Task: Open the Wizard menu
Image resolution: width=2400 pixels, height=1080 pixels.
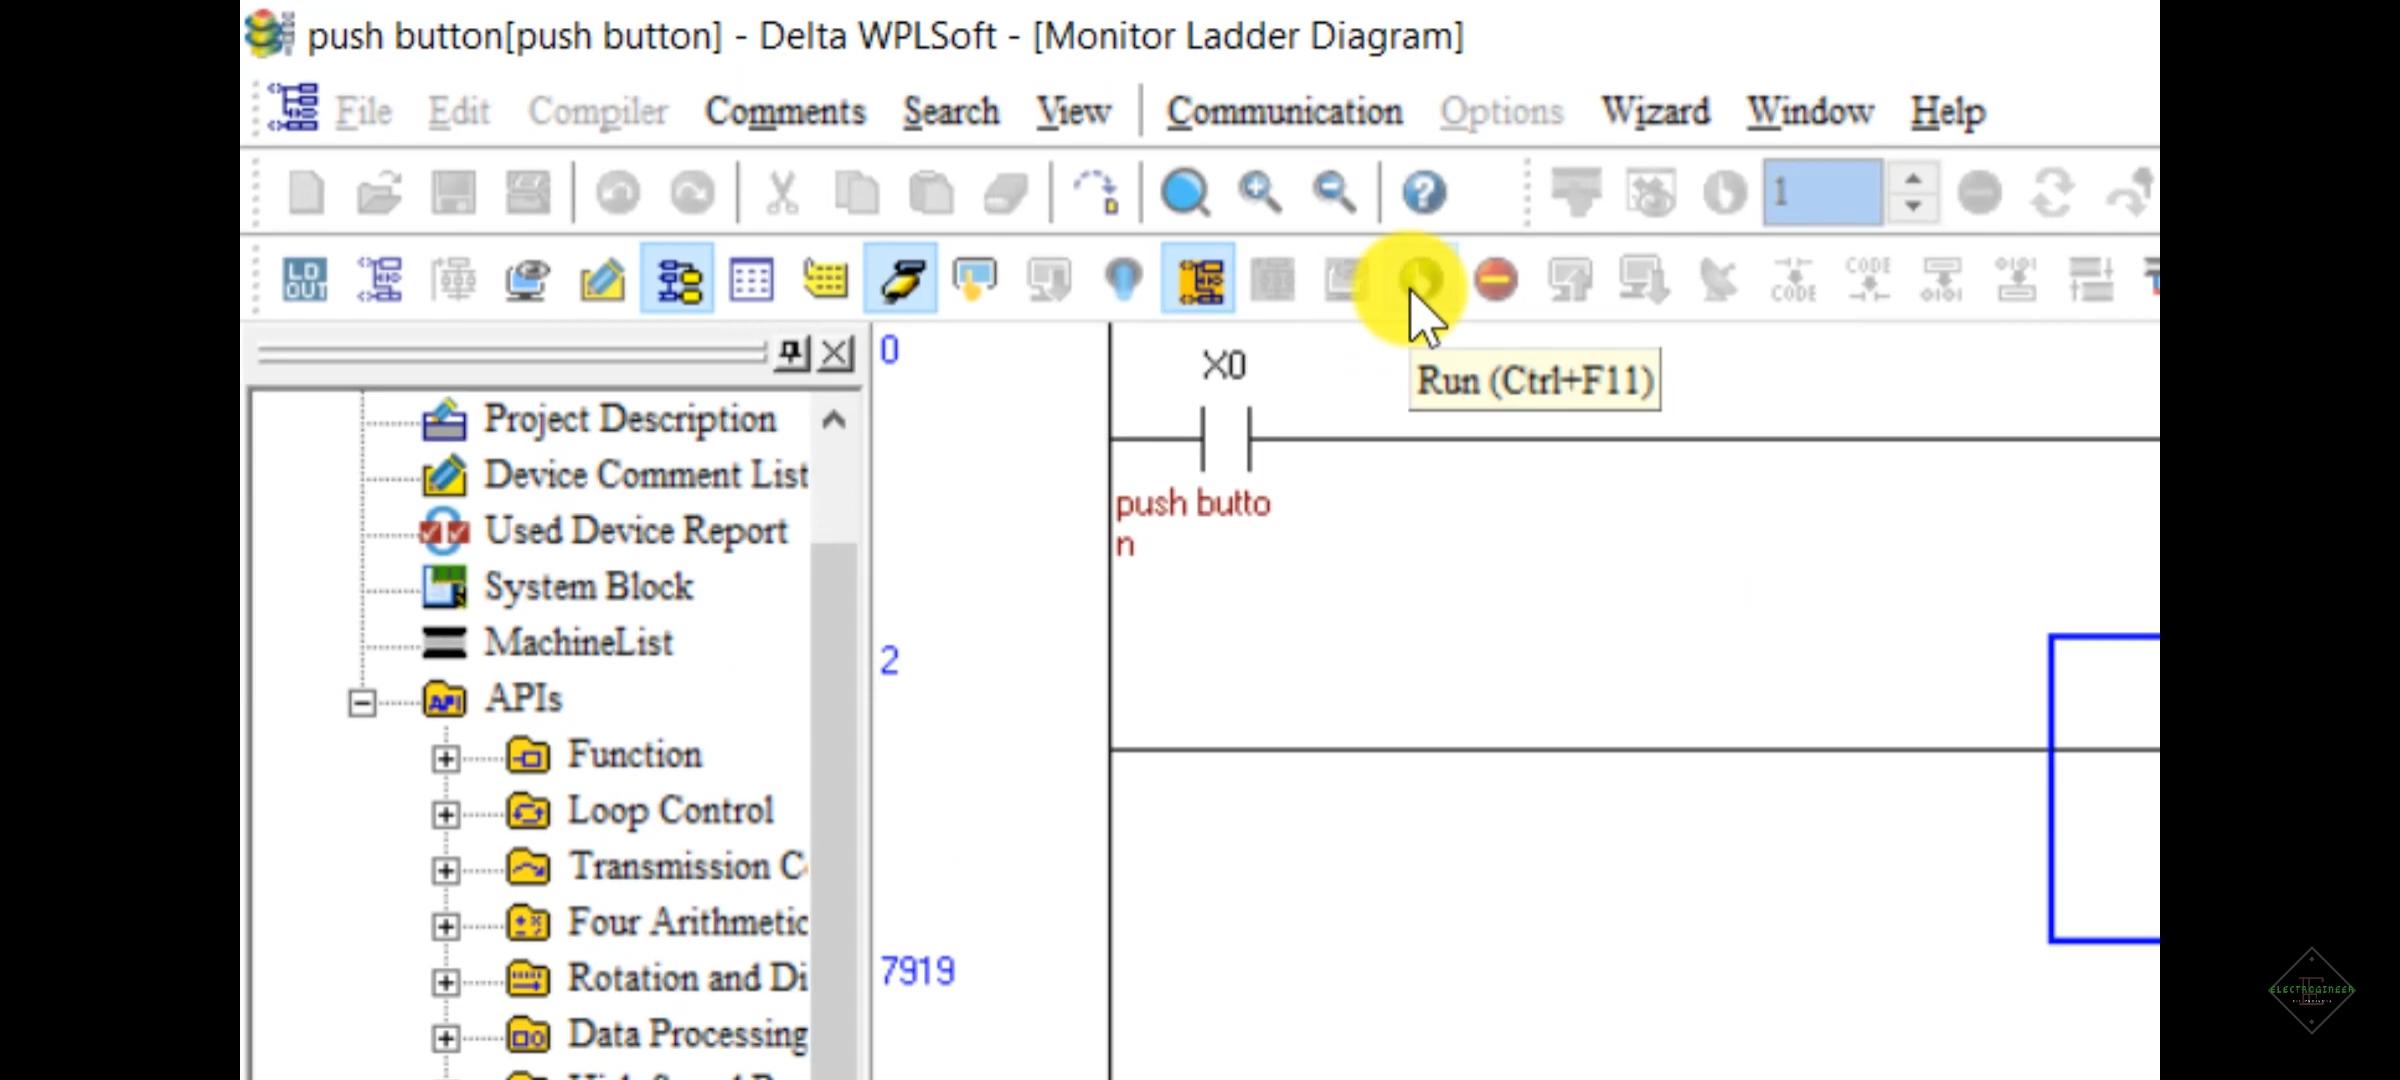Action: pos(1655,111)
